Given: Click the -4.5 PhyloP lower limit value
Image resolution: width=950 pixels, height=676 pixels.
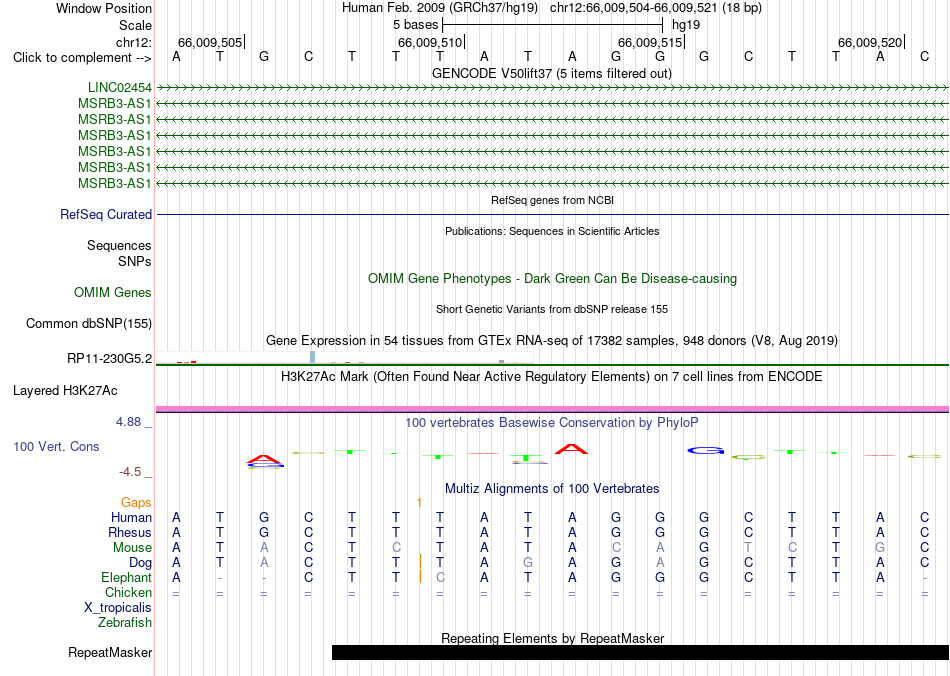Looking at the screenshot, I should [130, 472].
